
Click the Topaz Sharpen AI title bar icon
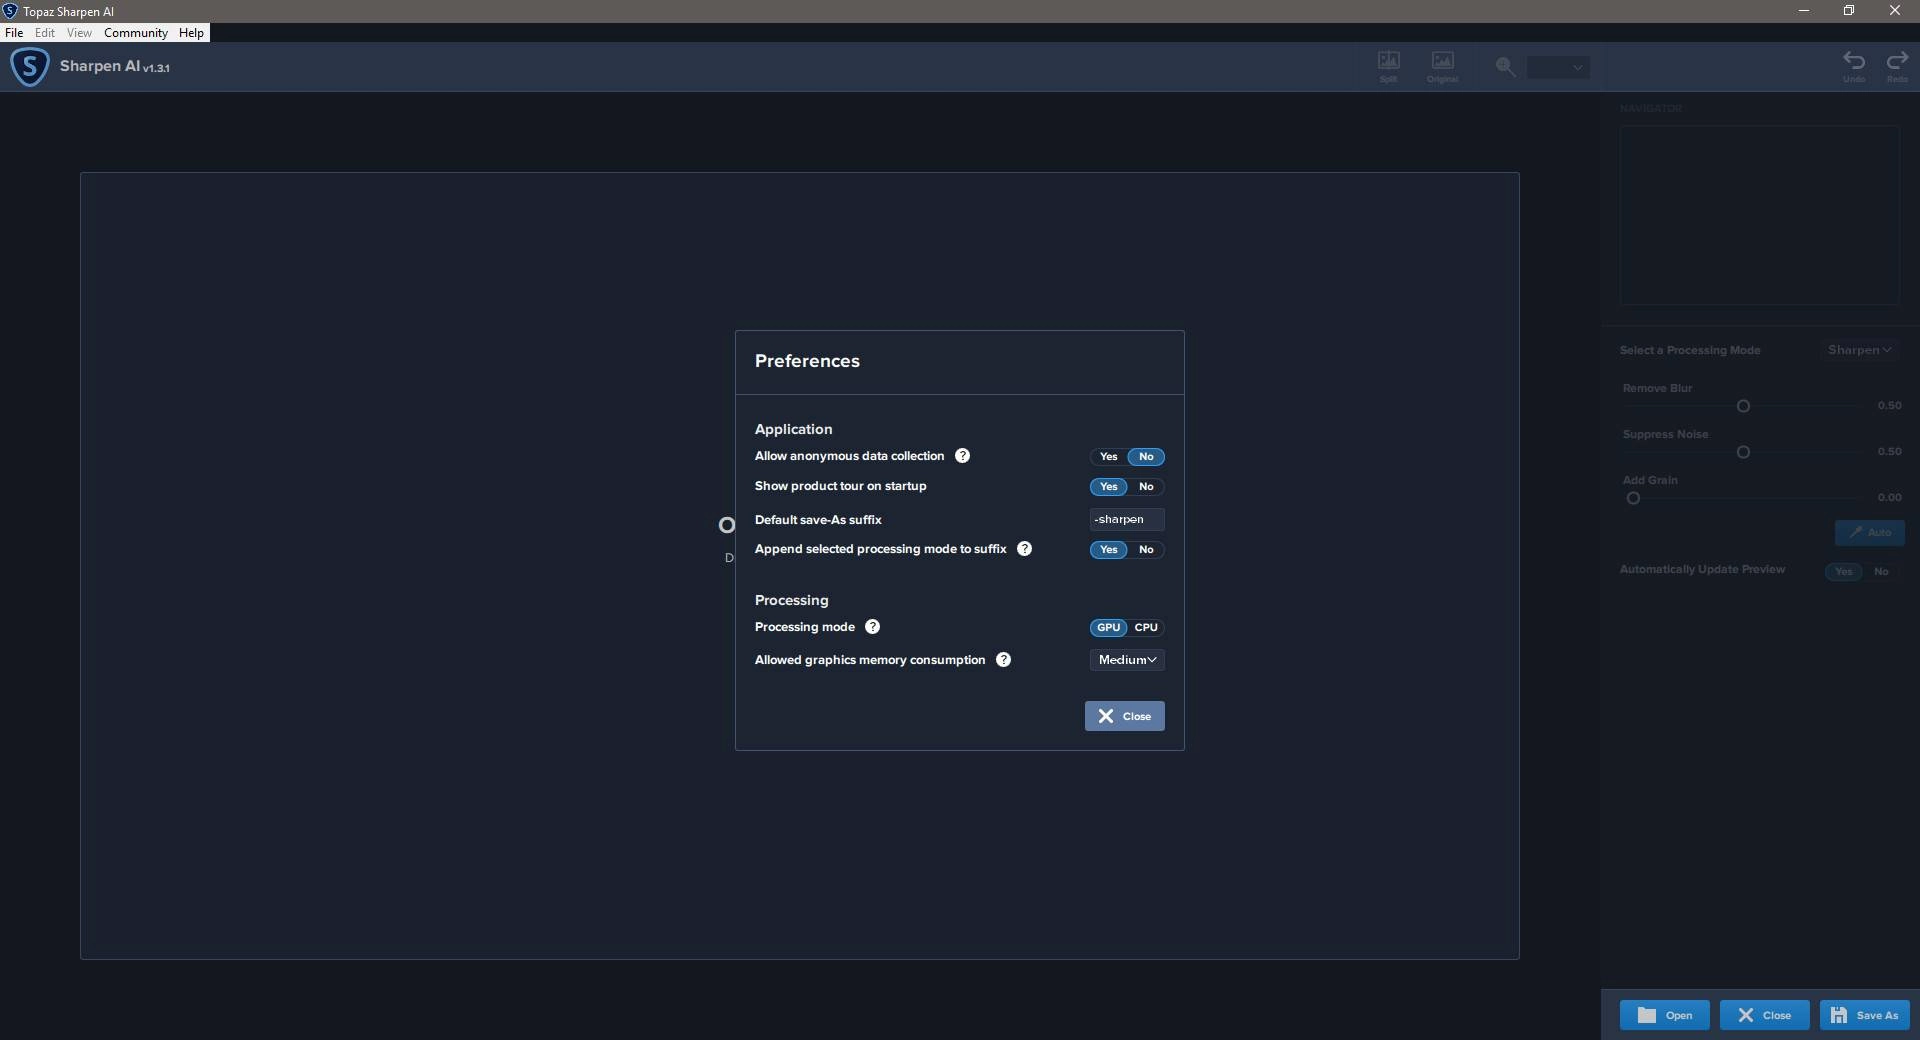coord(10,11)
